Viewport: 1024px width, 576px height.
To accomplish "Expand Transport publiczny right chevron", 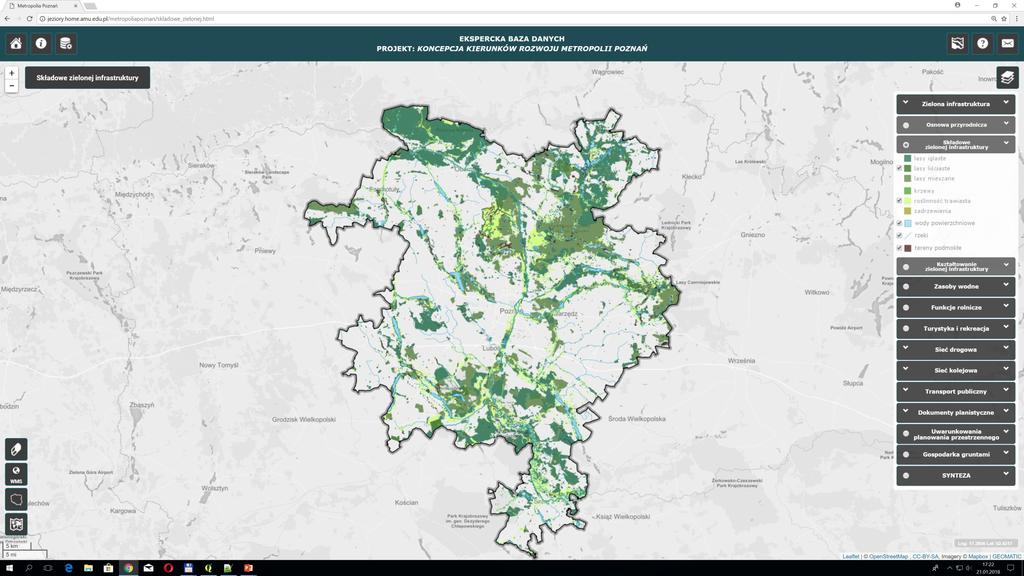I will pos(1006,390).
